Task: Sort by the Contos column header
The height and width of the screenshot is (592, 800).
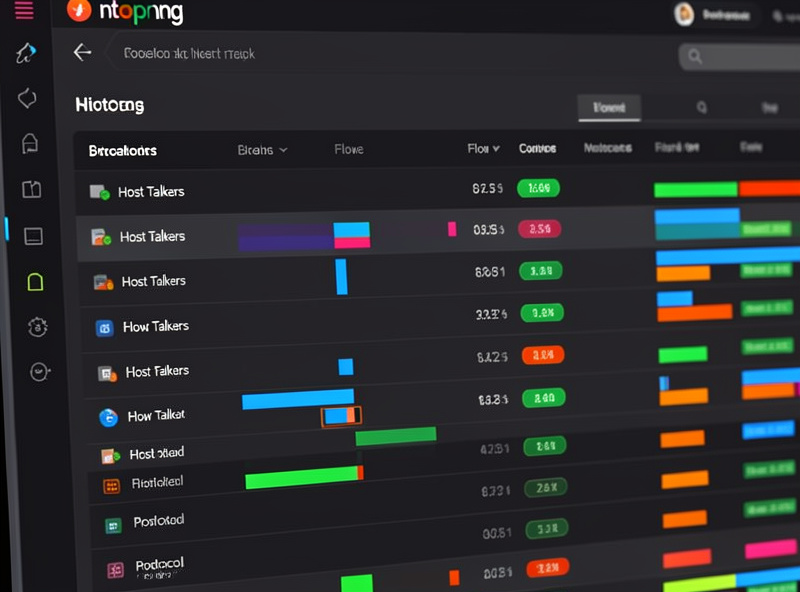Action: pos(537,148)
